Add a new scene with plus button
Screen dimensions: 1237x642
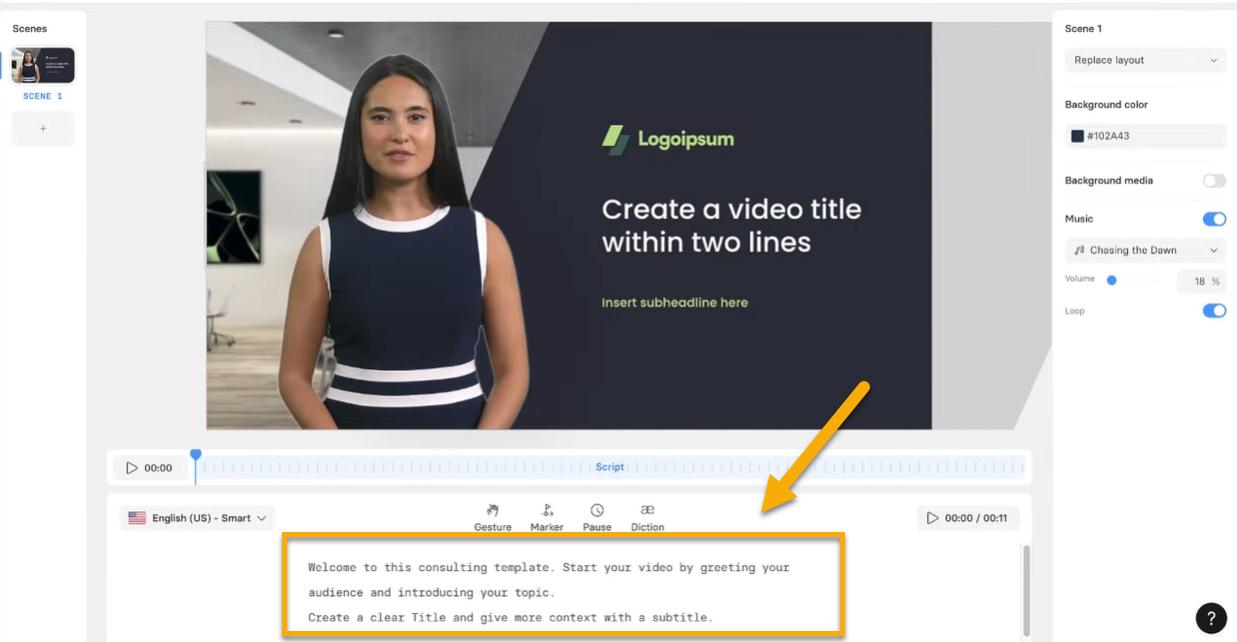43,129
